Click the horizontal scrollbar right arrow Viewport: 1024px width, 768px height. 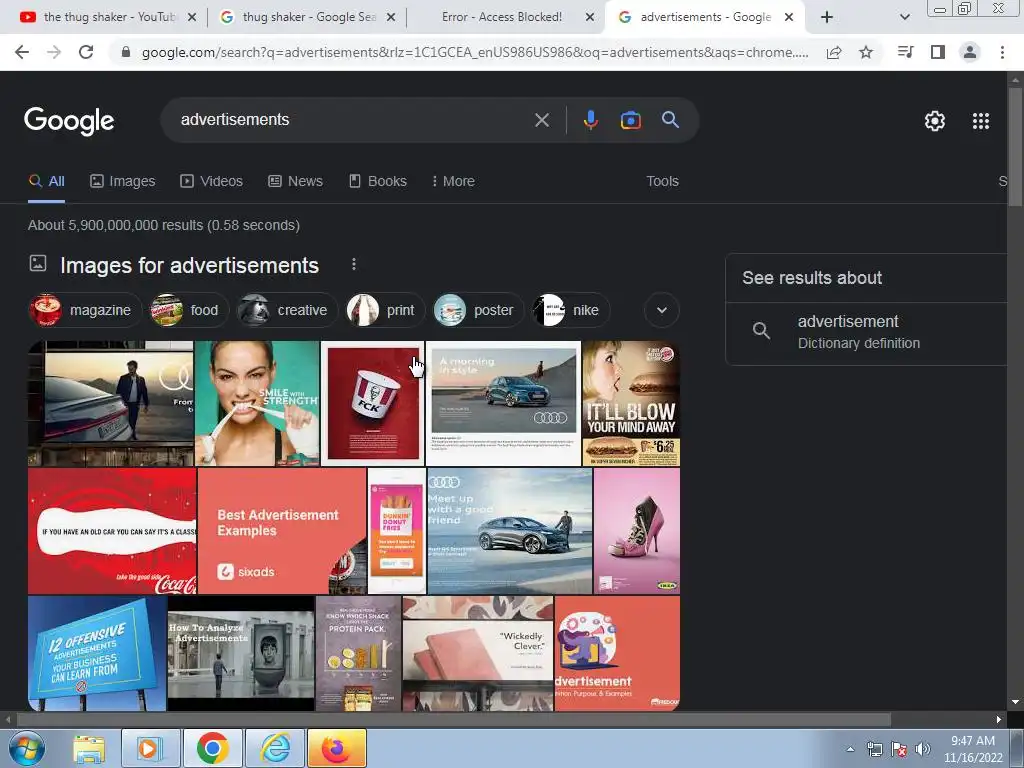click(x=999, y=720)
